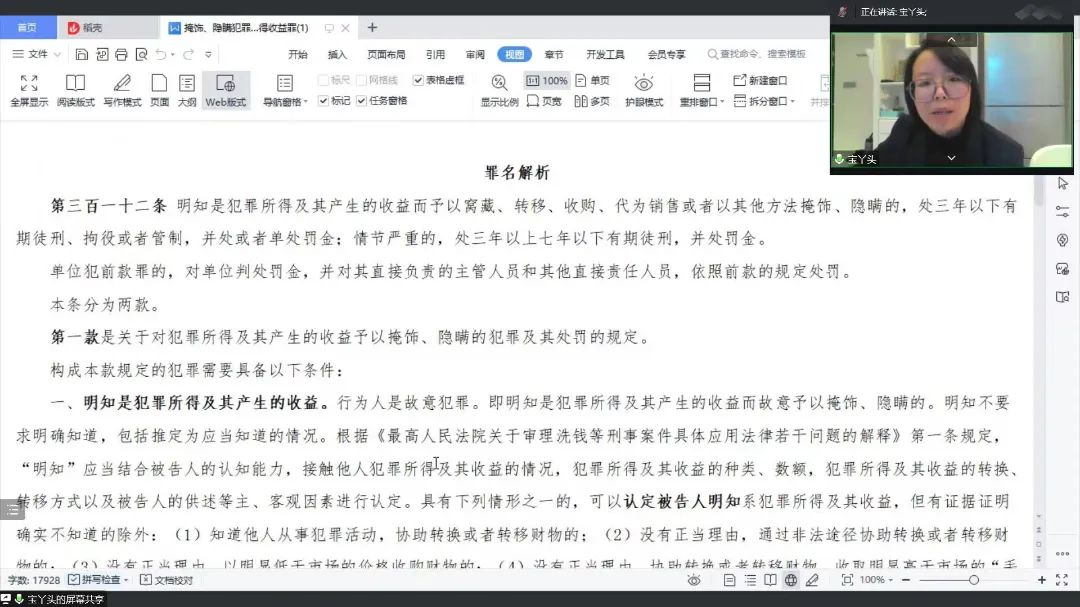
Task: Switch to Outline view (大纲)
Action: click(x=187, y=90)
